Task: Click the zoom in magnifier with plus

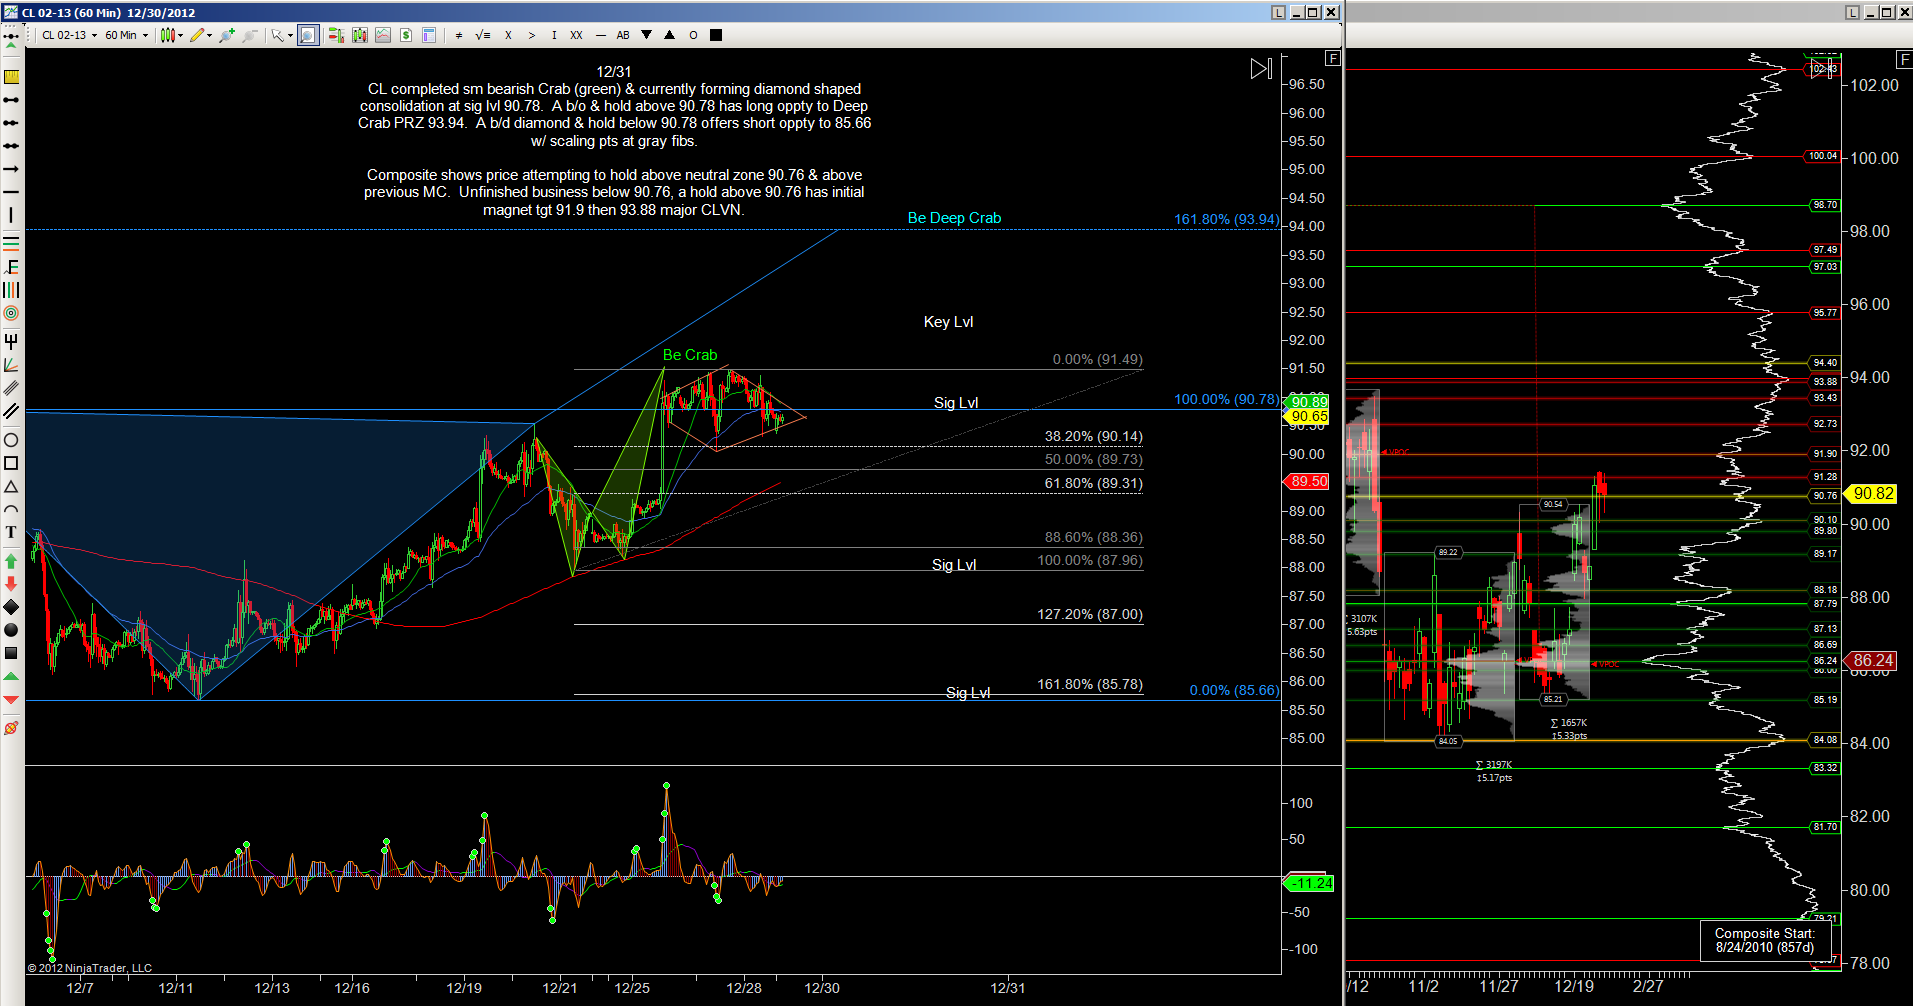Action: (x=227, y=35)
